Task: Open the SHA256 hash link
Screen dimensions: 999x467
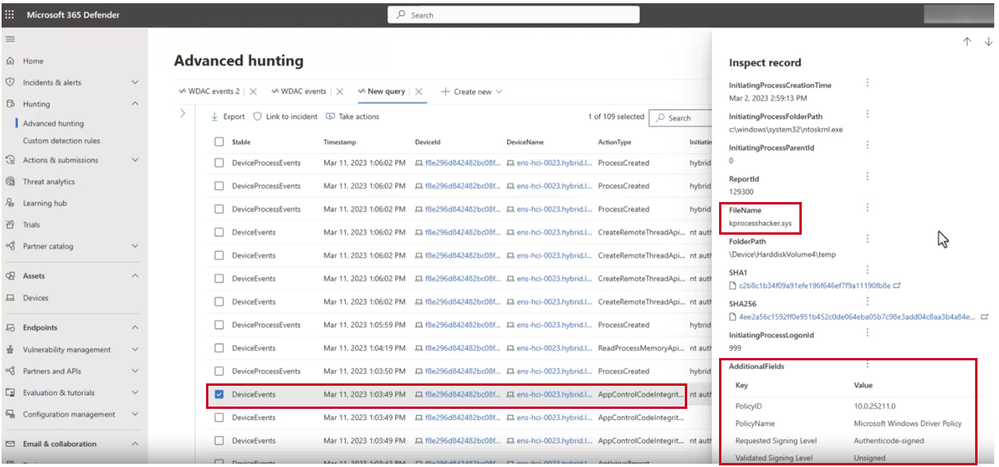Action: click(x=857, y=317)
